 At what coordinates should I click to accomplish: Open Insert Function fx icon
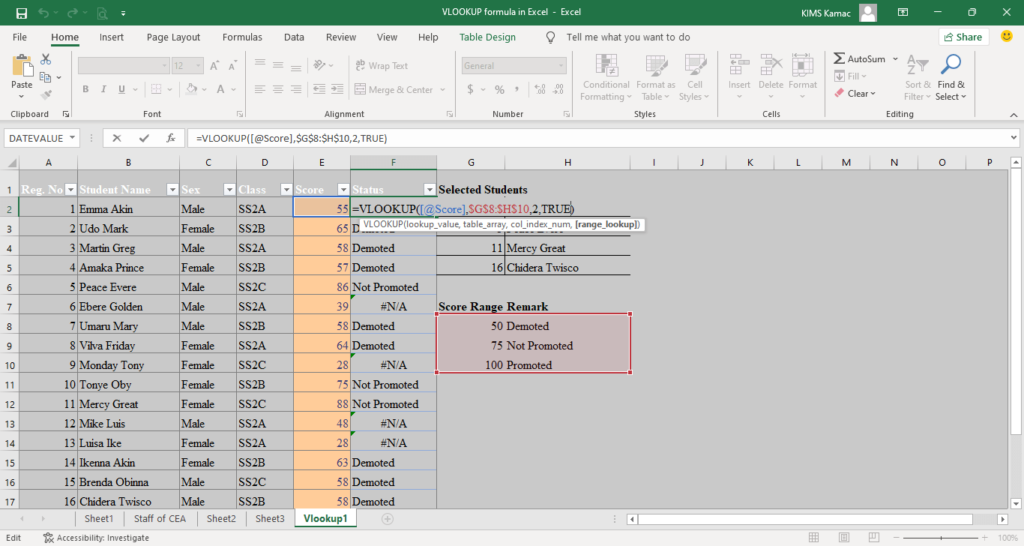170,138
